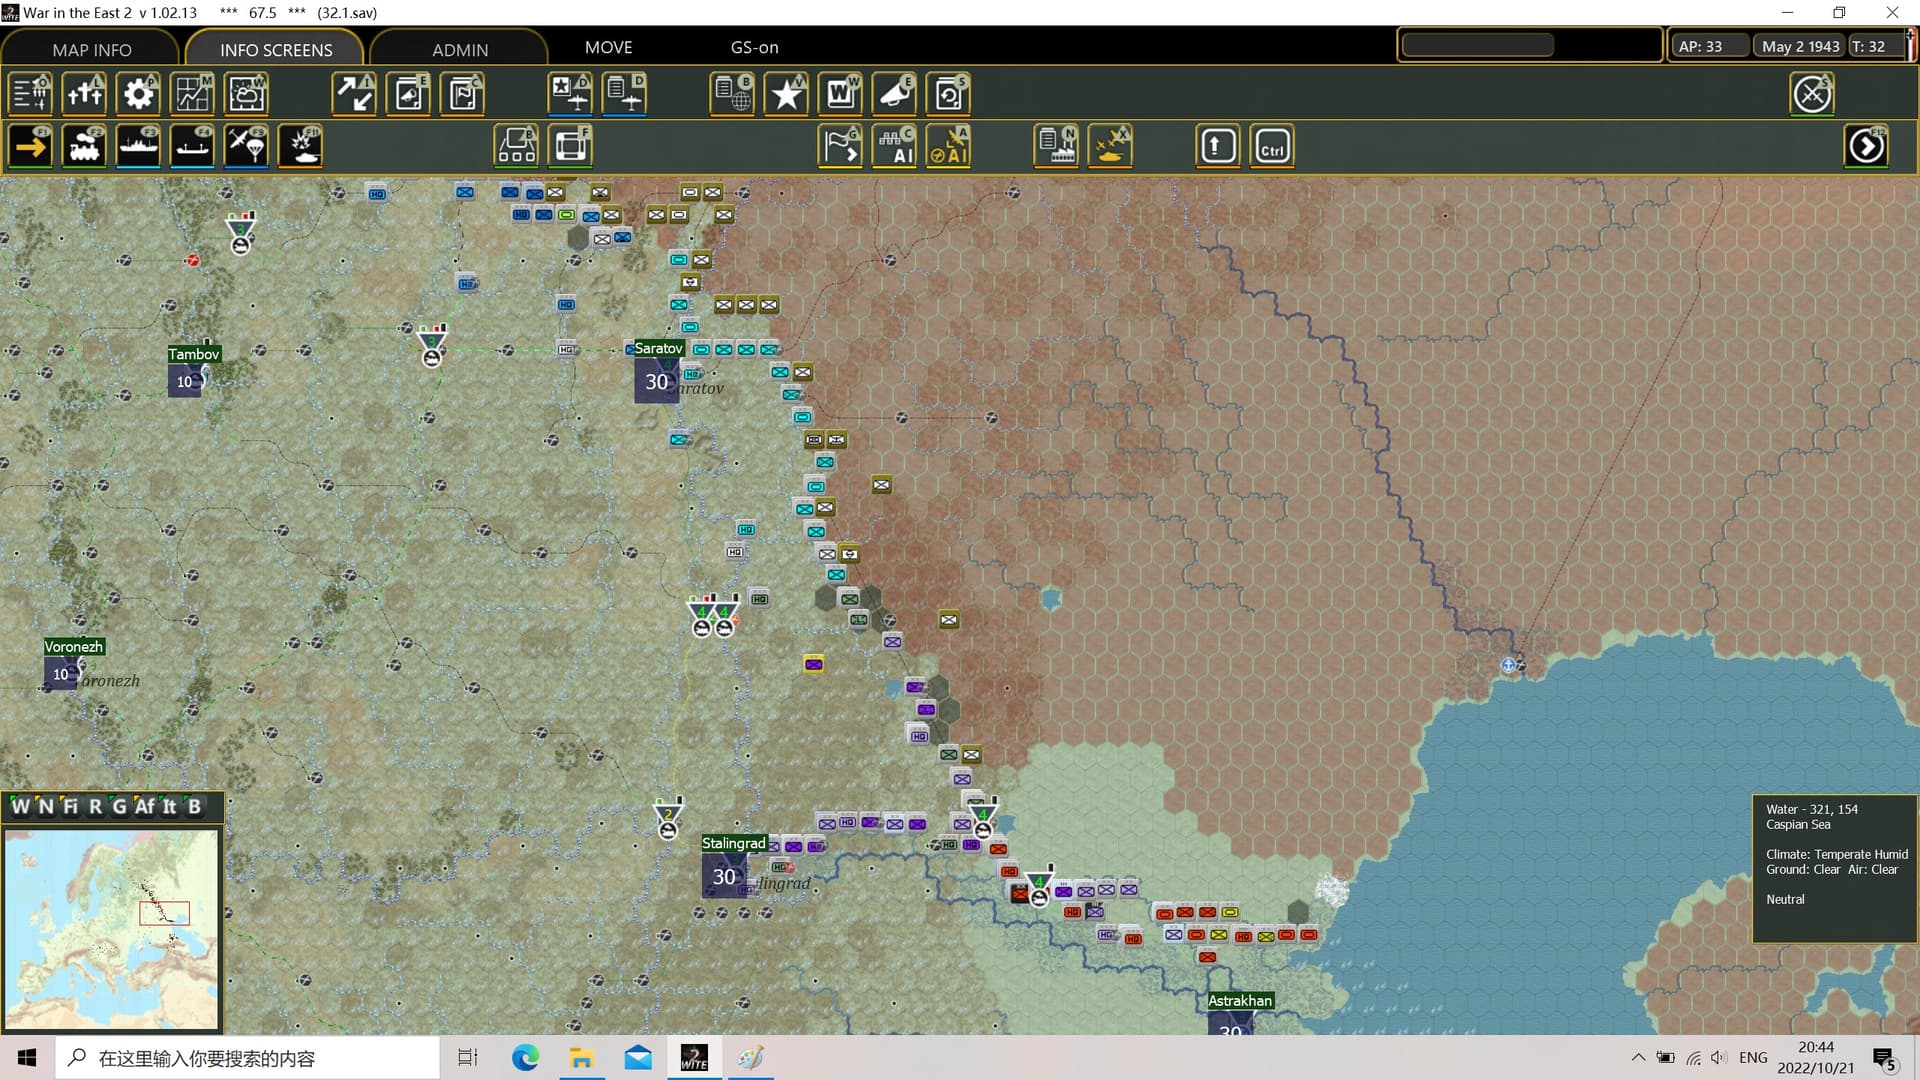The image size is (1920, 1080).
Task: Click the Windows Start button
Action: 27,1058
